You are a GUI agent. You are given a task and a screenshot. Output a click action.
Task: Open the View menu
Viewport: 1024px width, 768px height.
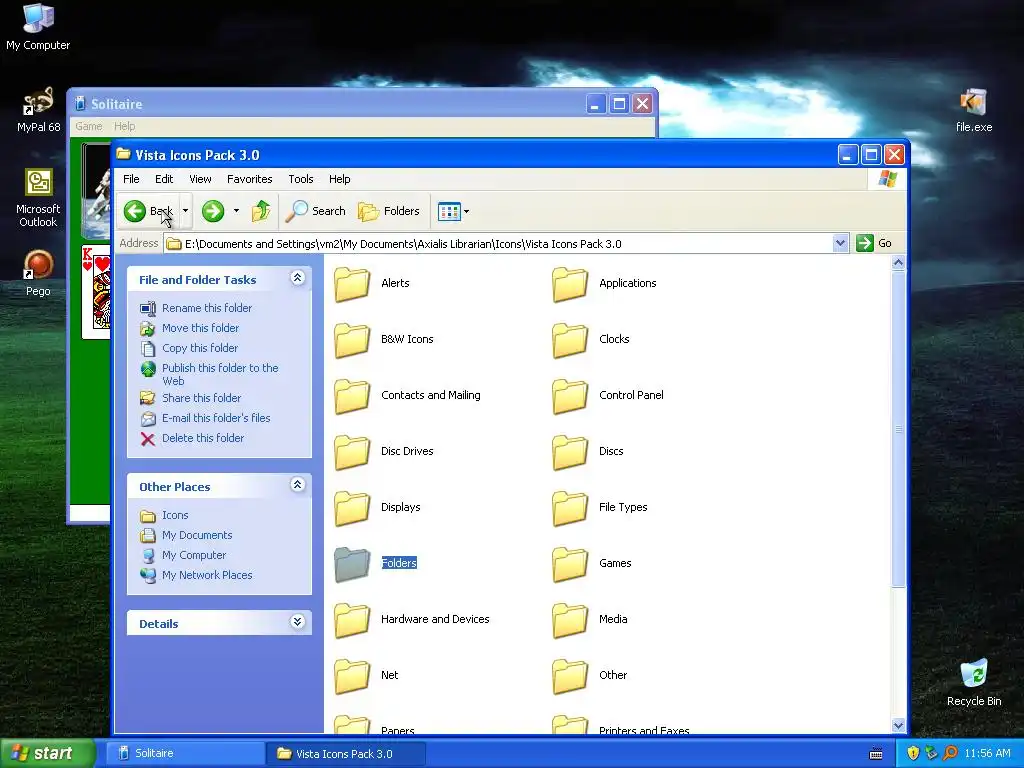[200, 179]
